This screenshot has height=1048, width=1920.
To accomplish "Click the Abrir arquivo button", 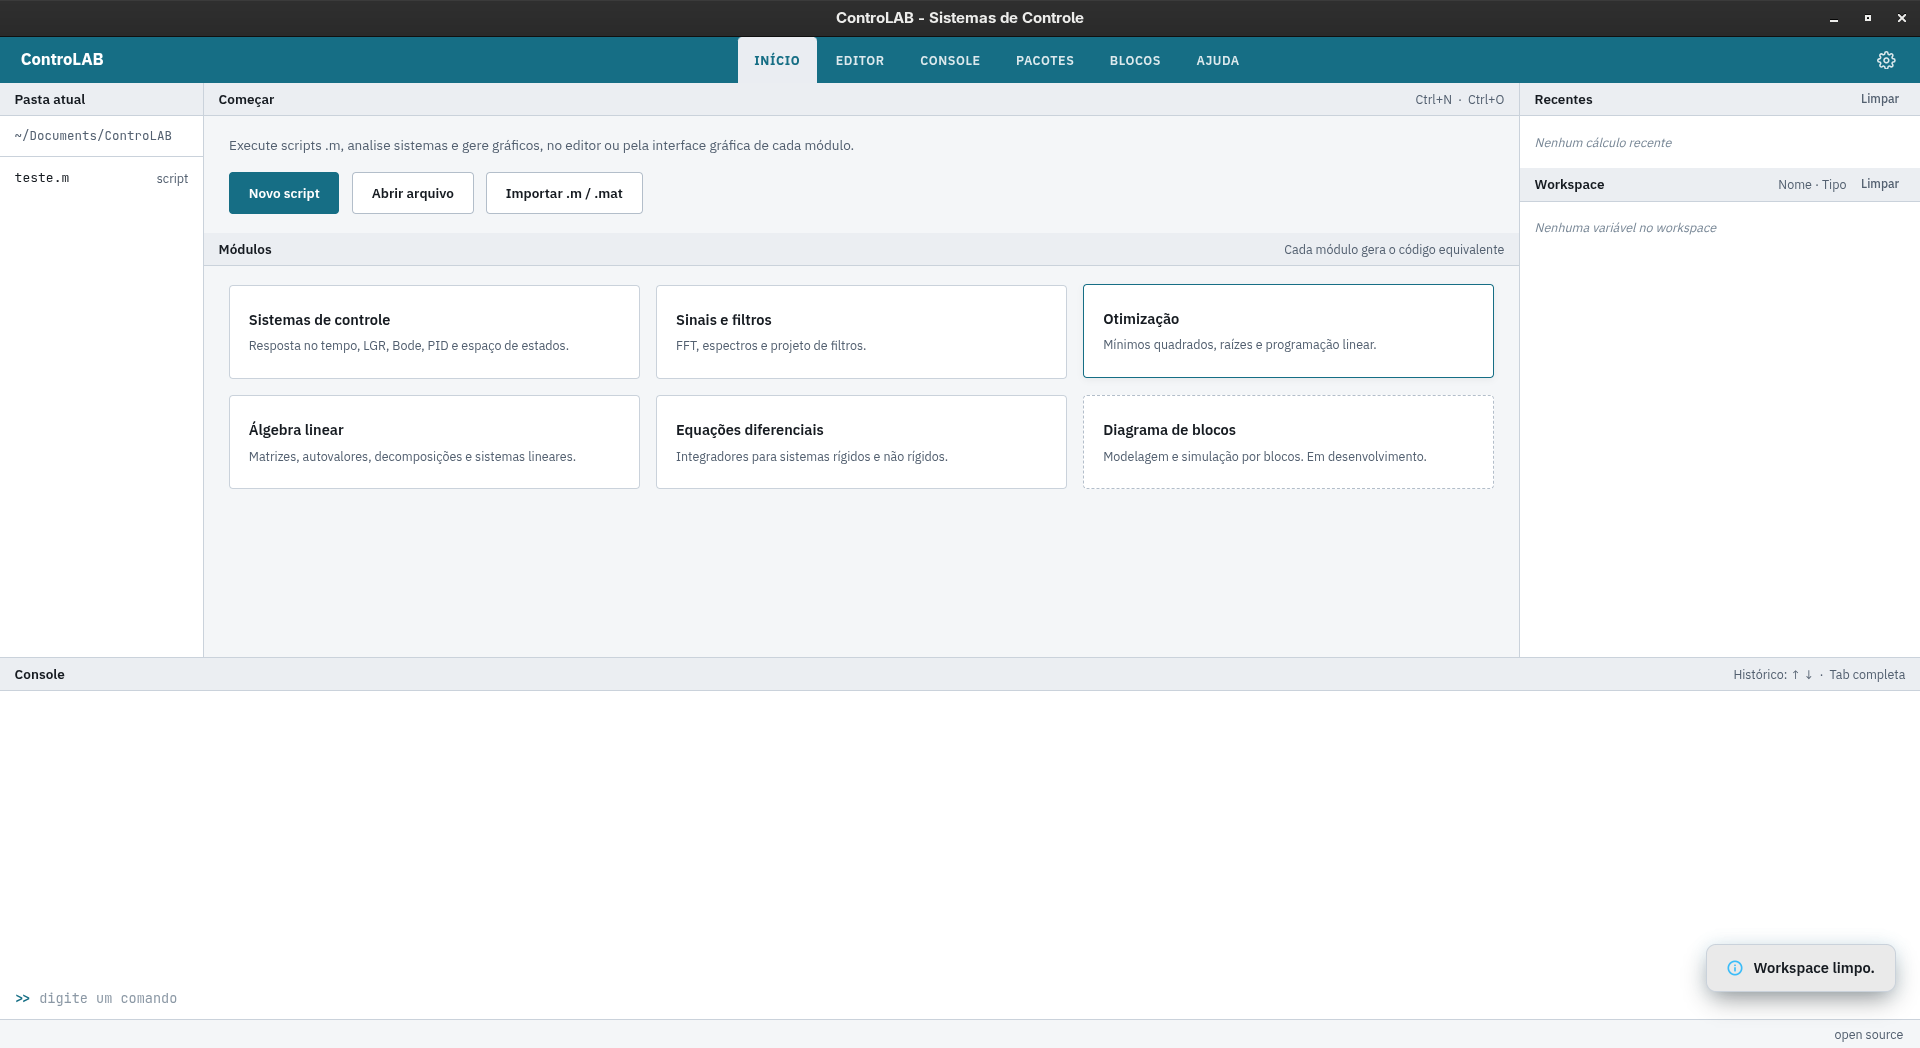I will click(413, 193).
